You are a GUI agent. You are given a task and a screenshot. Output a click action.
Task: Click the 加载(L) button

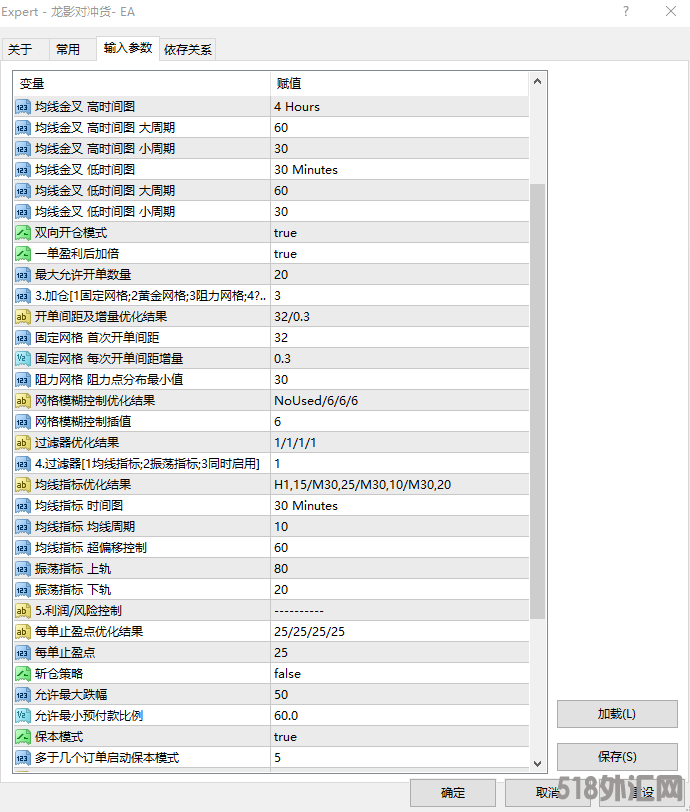tap(617, 714)
